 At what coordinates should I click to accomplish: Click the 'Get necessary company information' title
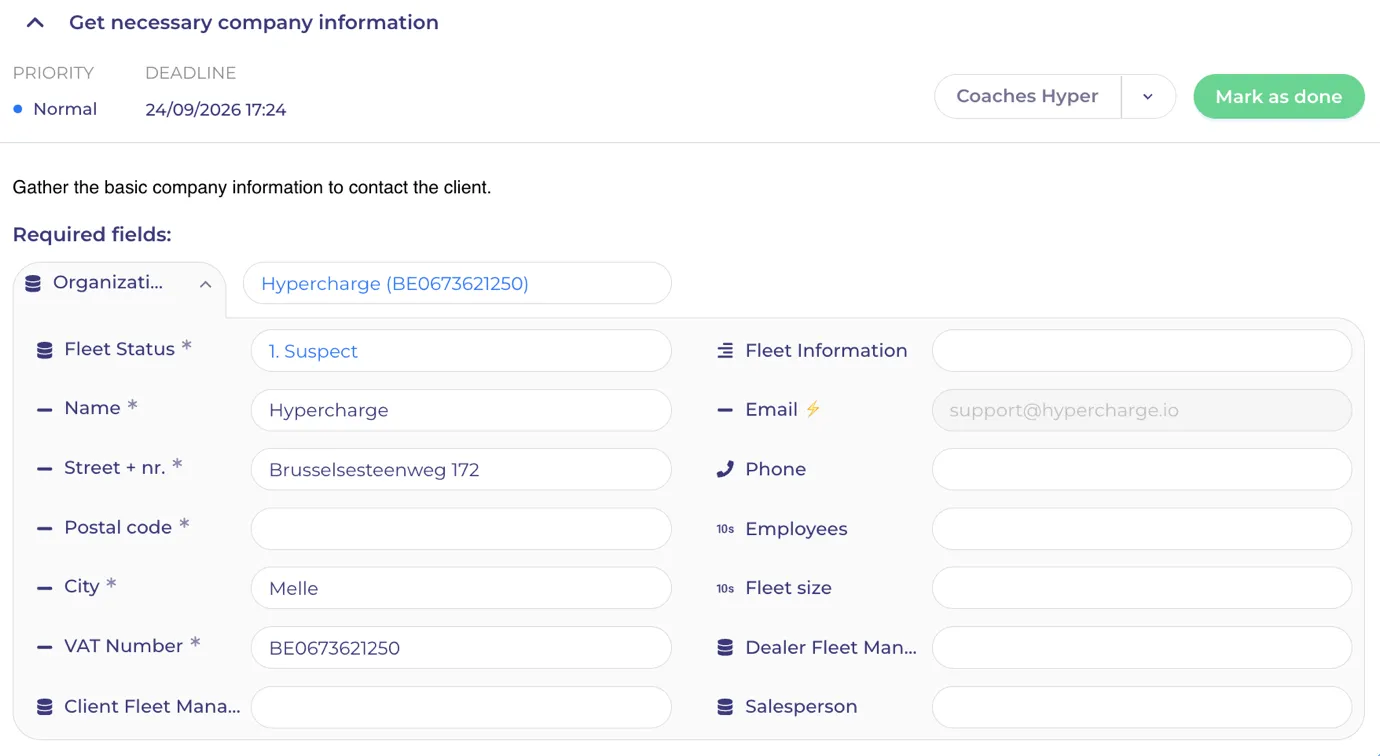[x=254, y=22]
